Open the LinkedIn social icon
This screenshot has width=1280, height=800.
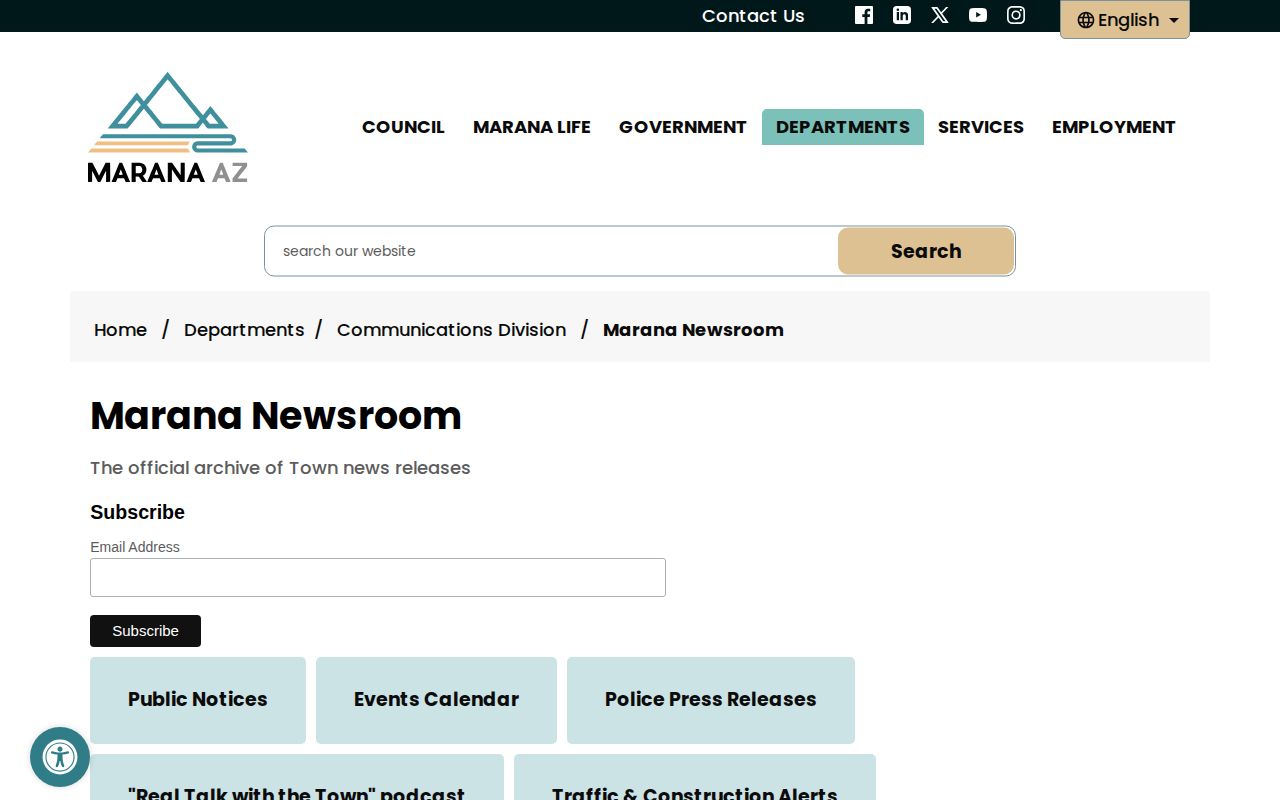[x=902, y=15]
